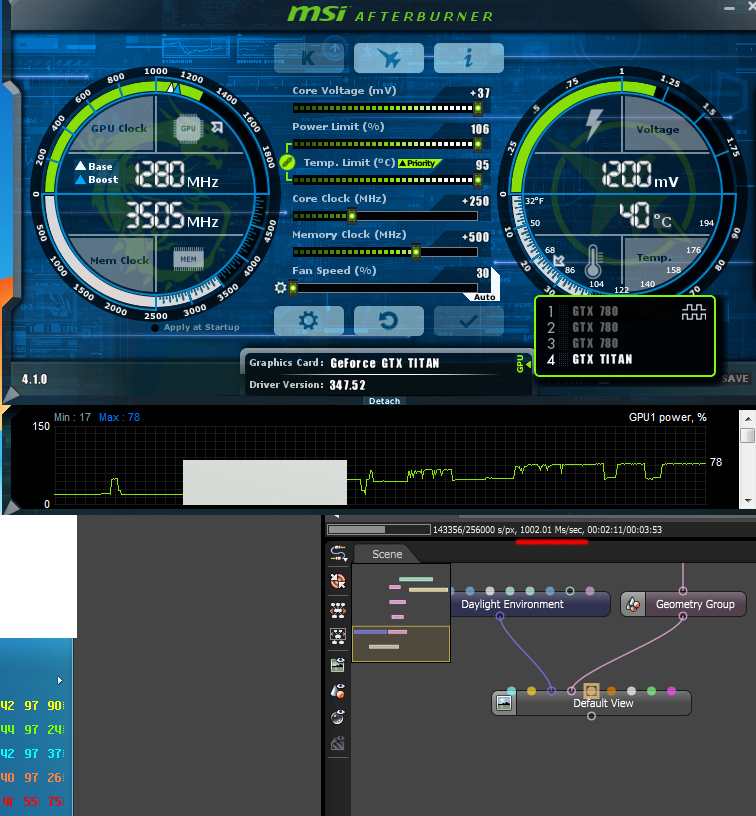Viewport: 756px width, 816px height.
Task: Expand the left panel arrow above temperature readings
Action: tap(60, 681)
